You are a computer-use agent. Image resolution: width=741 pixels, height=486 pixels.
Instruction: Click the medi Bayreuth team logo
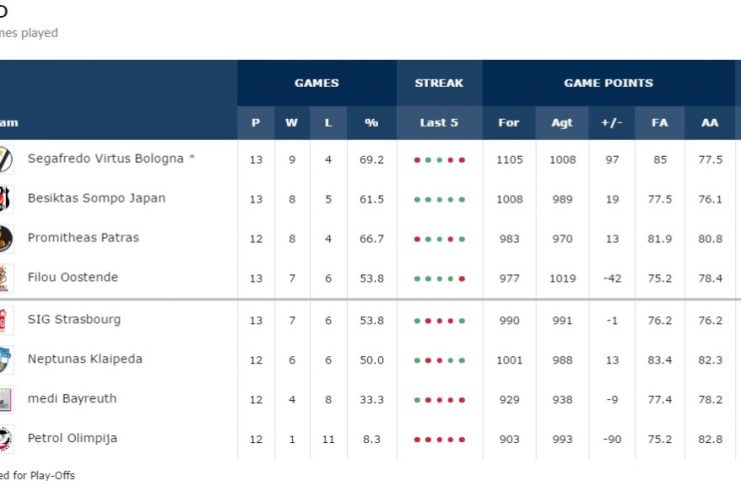[5, 399]
